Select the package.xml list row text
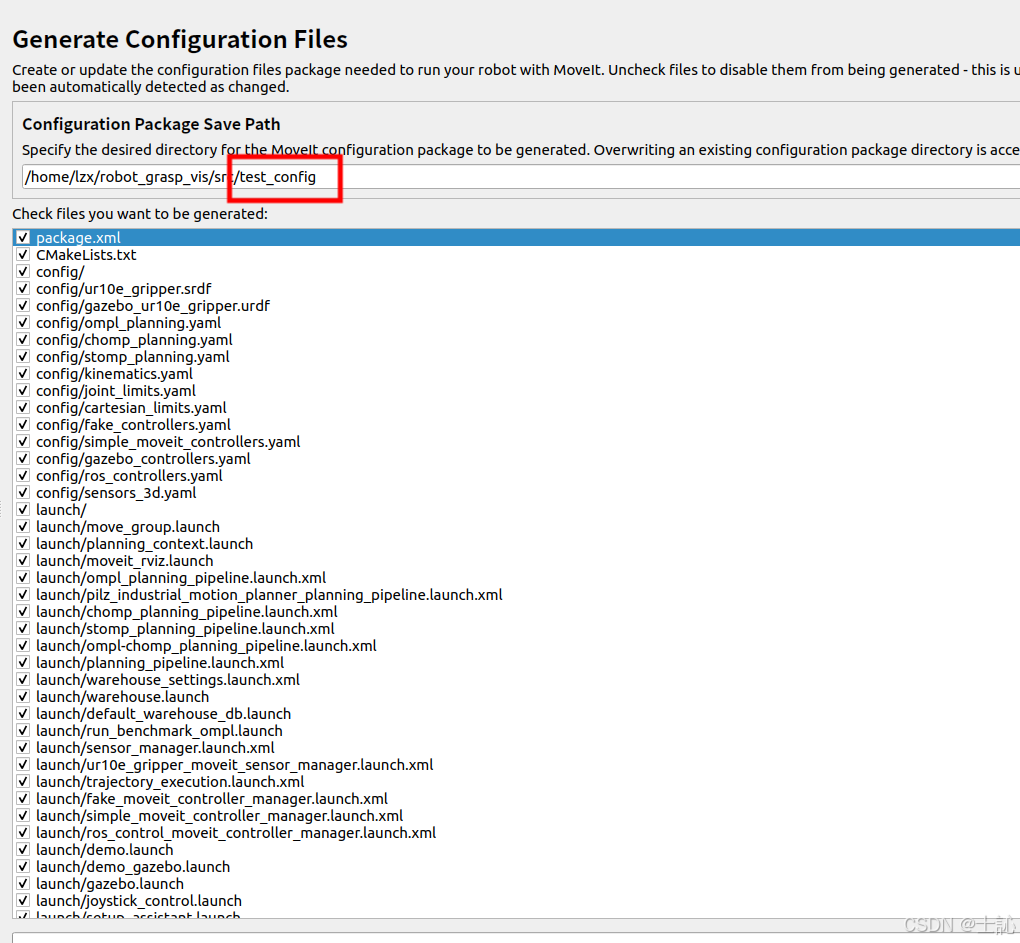Image resolution: width=1020 pixels, height=943 pixels. (x=78, y=237)
